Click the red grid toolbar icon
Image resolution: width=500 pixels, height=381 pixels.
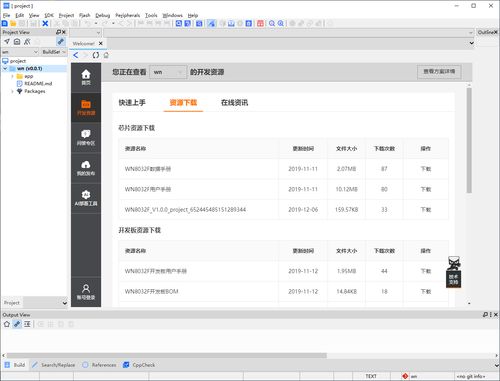pyautogui.click(x=261, y=23)
